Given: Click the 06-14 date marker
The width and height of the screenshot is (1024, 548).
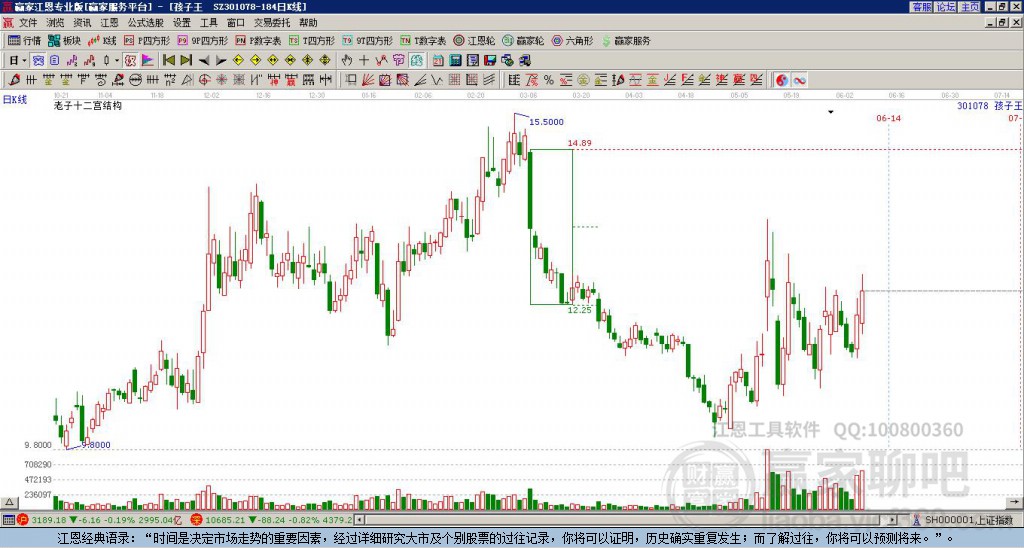Looking at the screenshot, I should pyautogui.click(x=888, y=118).
